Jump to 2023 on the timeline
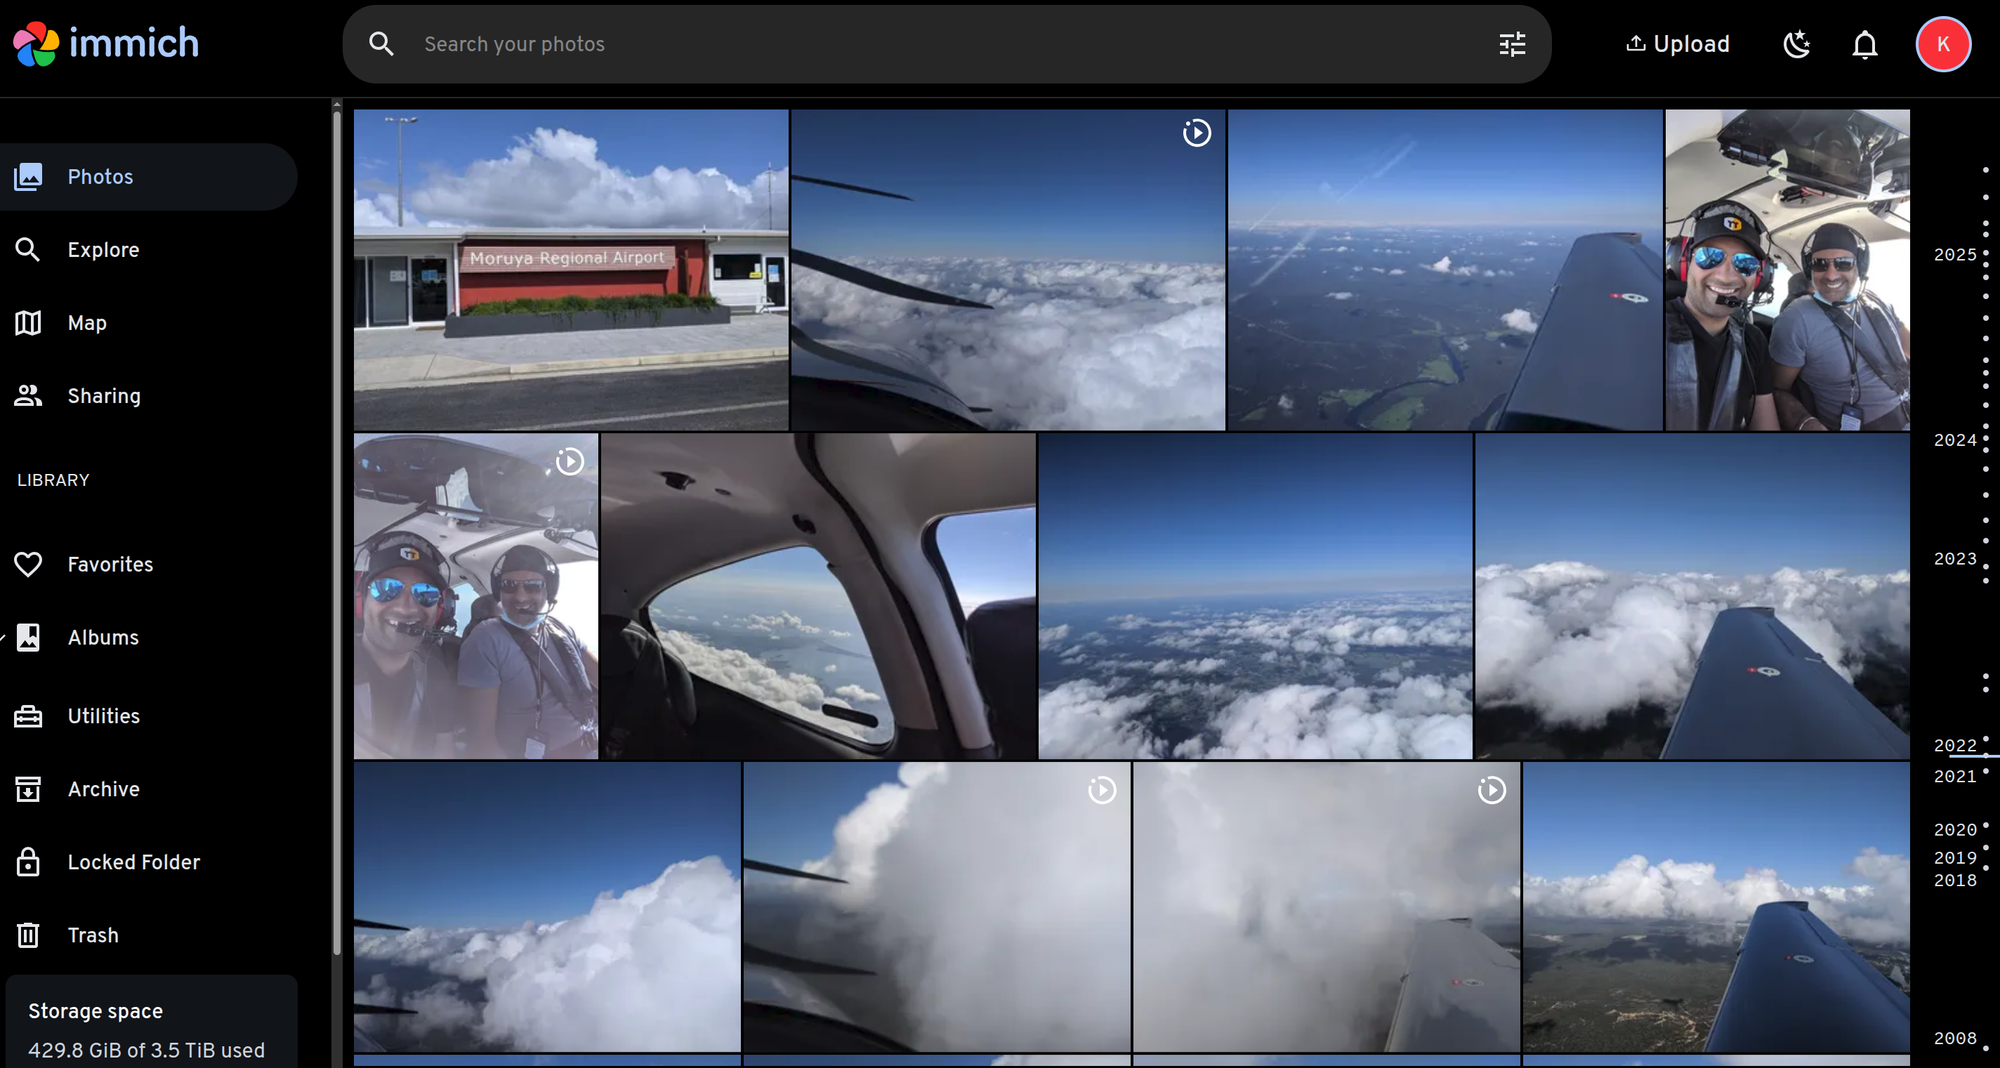The image size is (2000, 1068). [x=1955, y=559]
